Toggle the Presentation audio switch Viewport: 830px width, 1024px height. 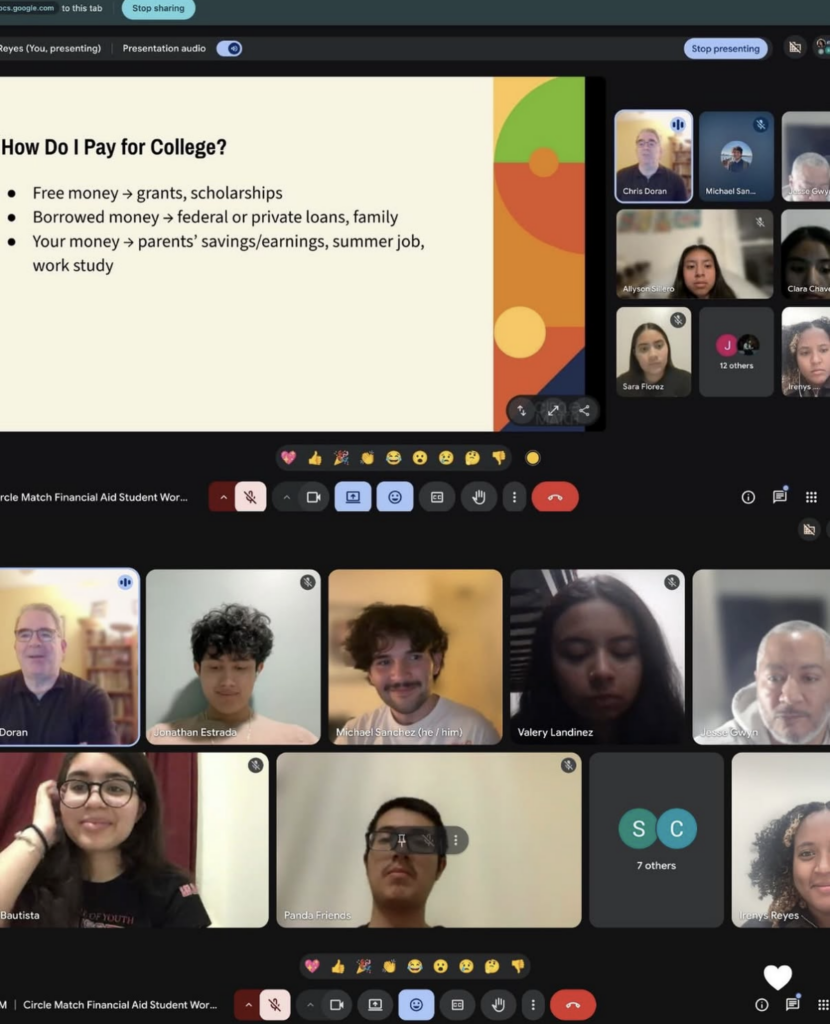229,48
